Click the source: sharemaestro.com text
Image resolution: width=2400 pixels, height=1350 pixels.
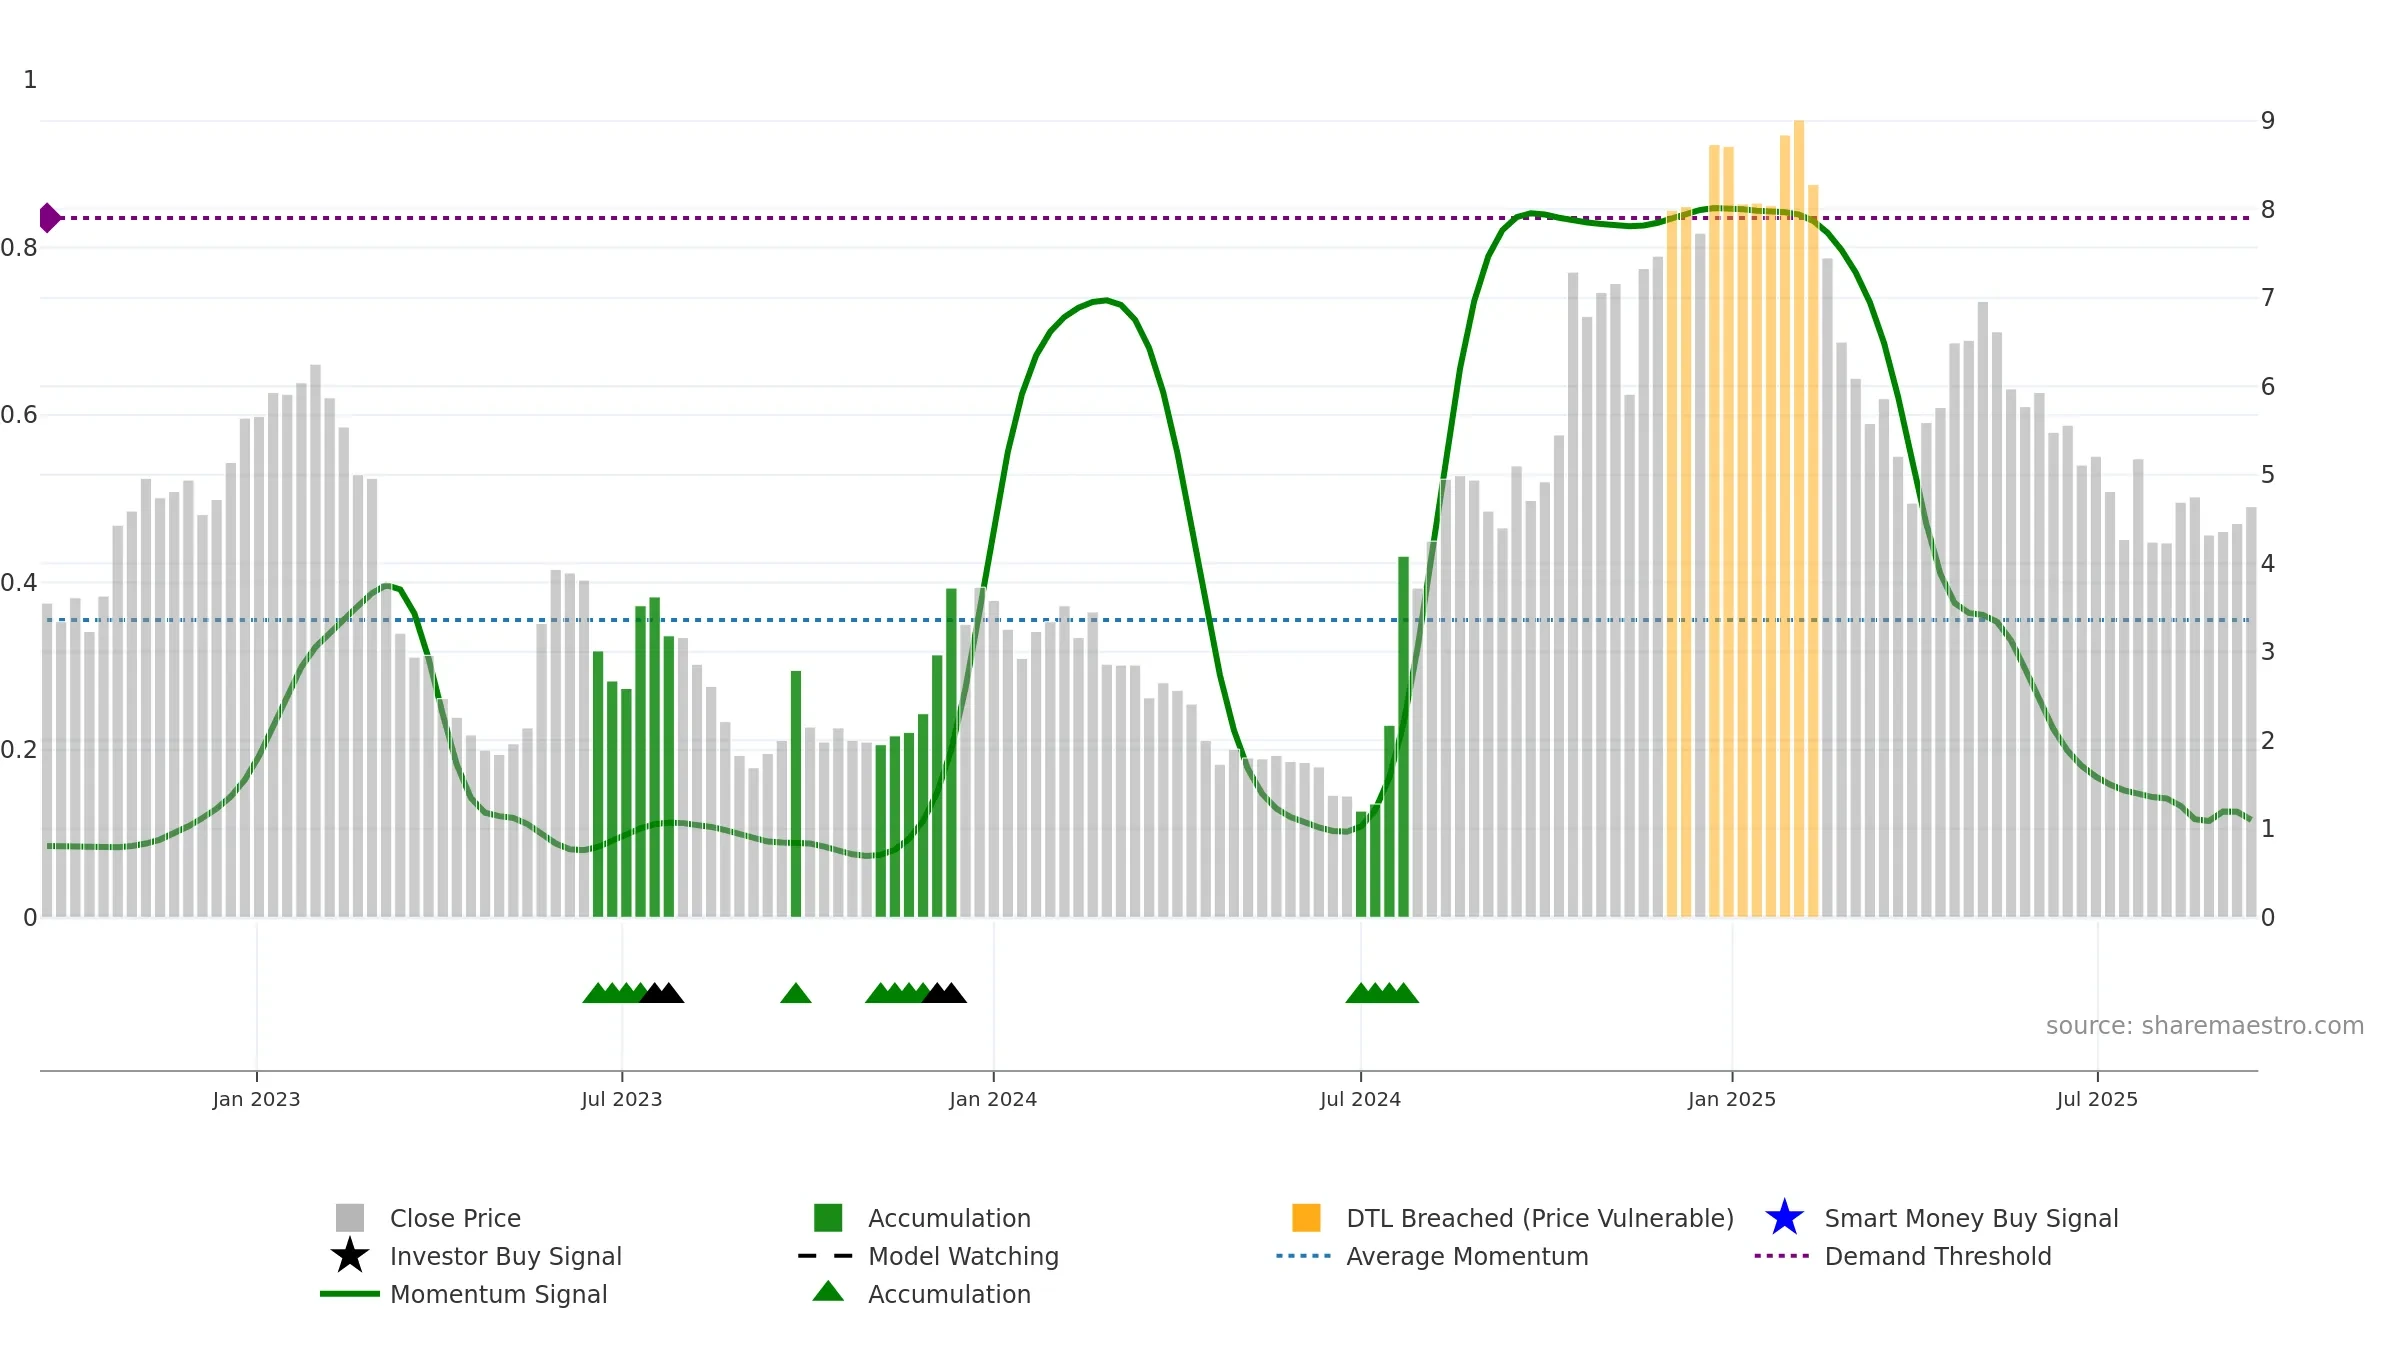pos(2204,1026)
